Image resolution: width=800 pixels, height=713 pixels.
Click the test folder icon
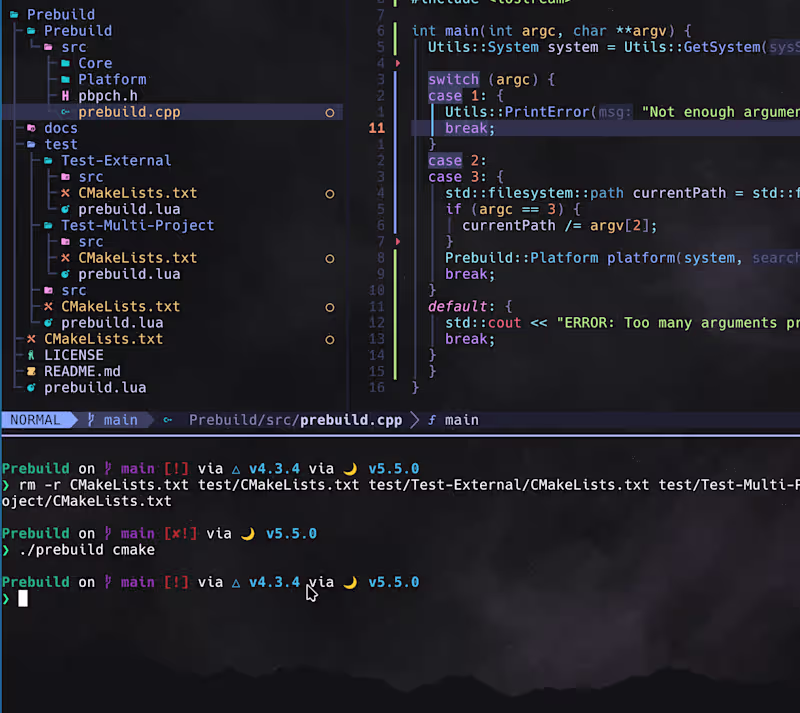[31, 144]
